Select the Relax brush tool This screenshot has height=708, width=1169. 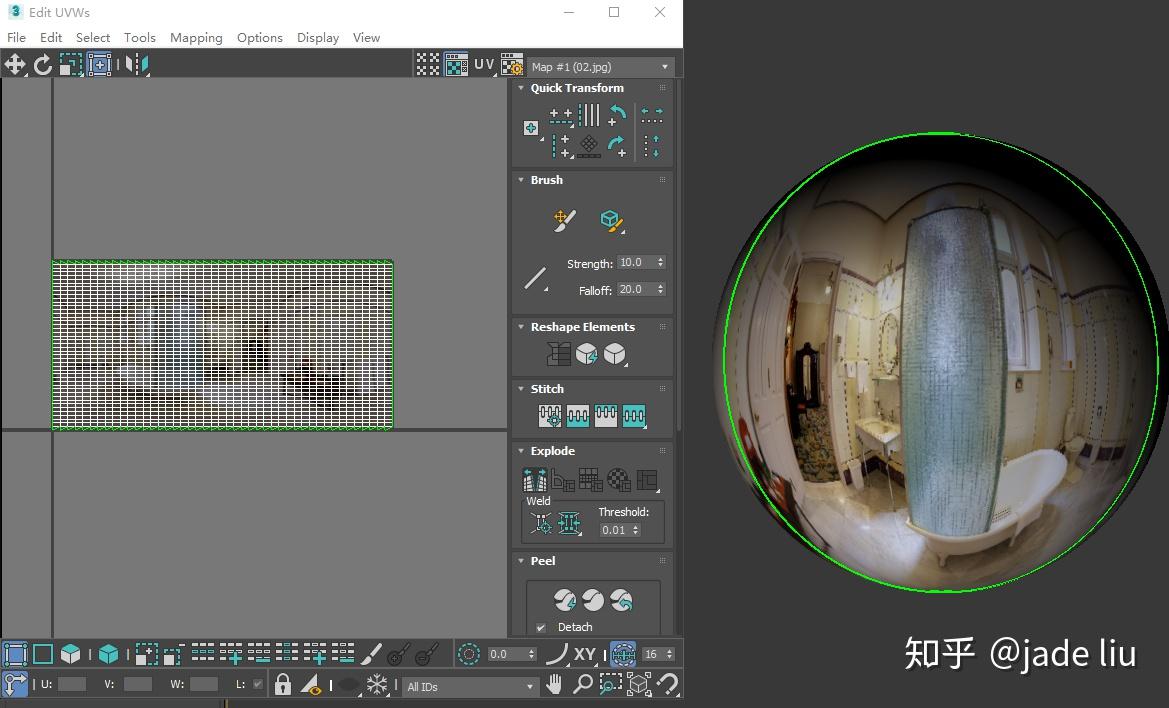click(612, 220)
